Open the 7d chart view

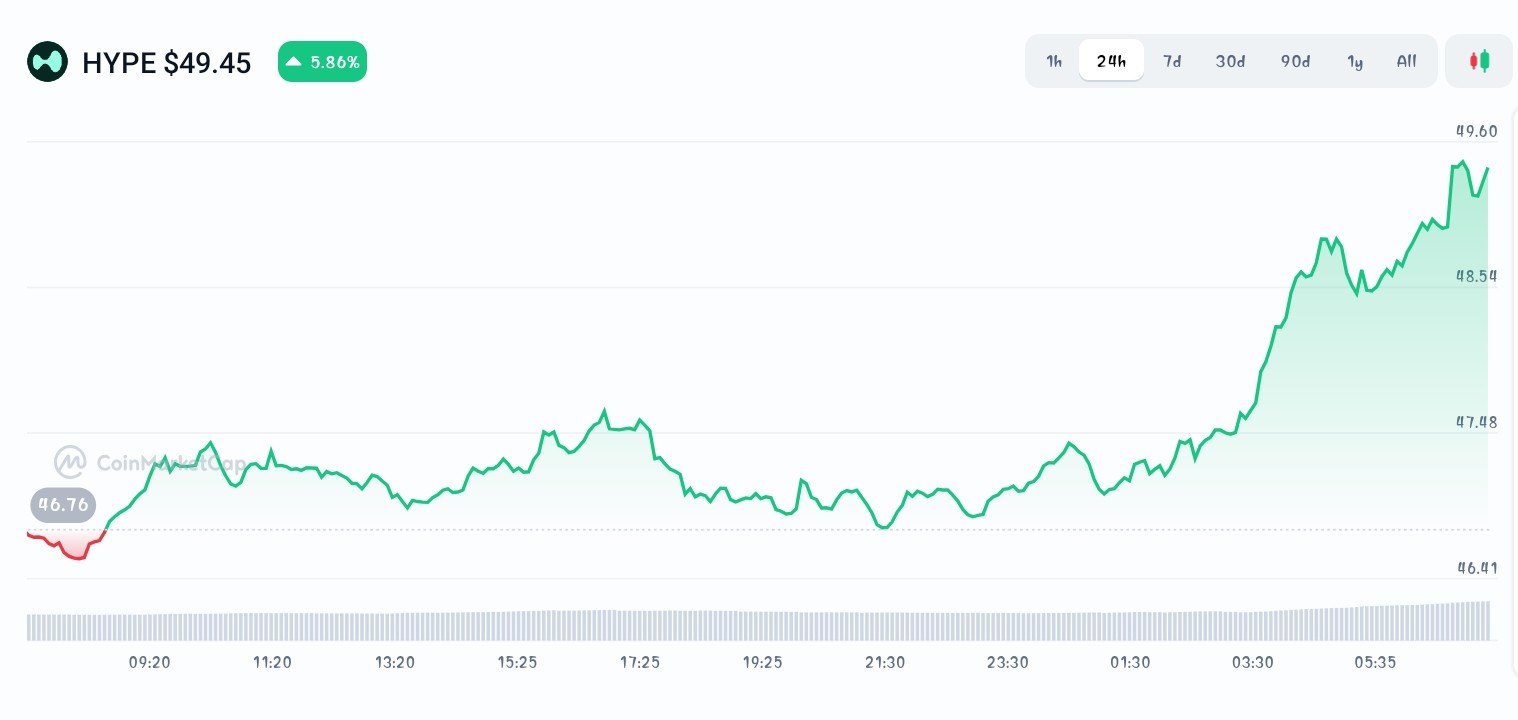tap(1172, 61)
